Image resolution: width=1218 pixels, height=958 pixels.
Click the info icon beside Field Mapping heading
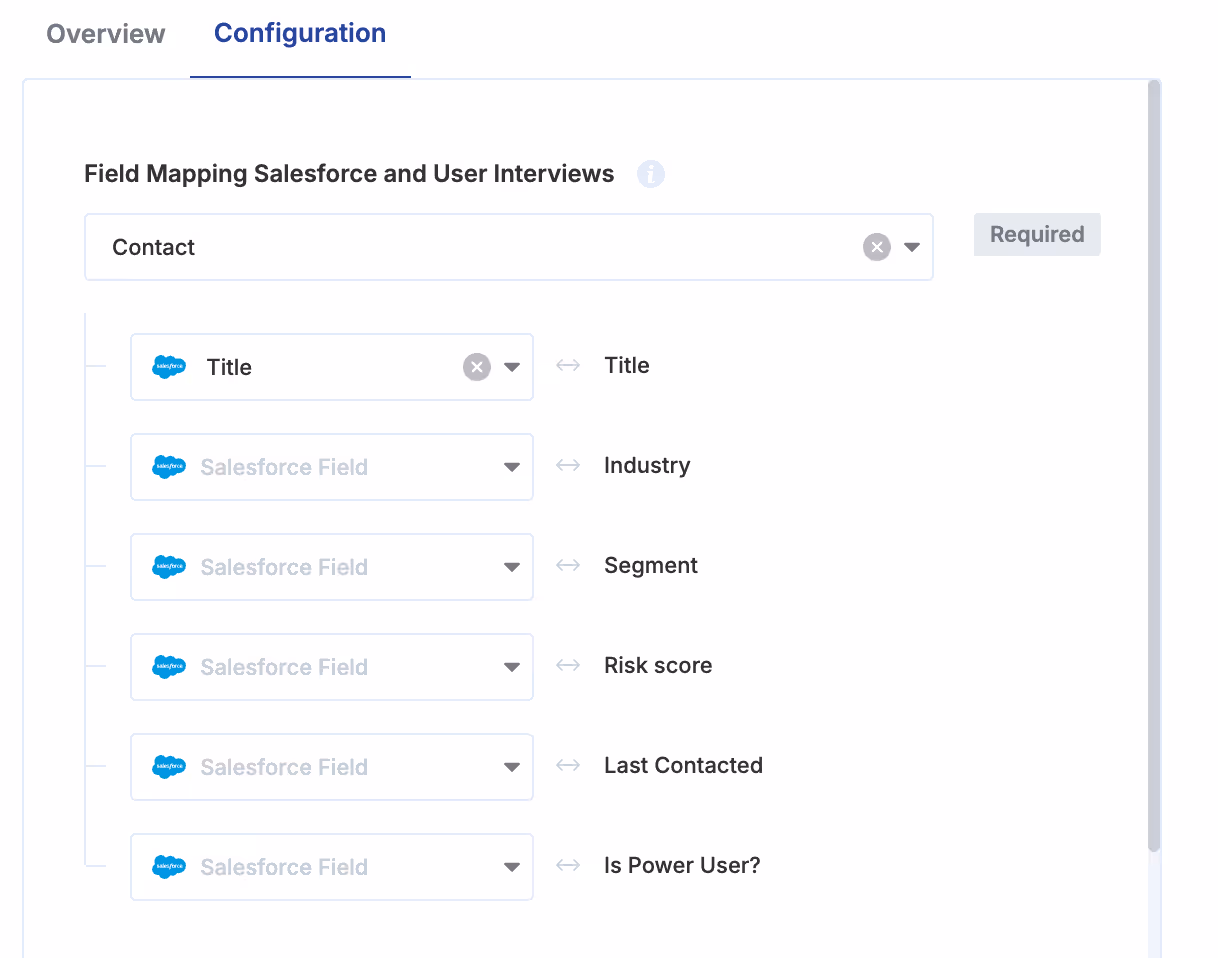pos(651,175)
